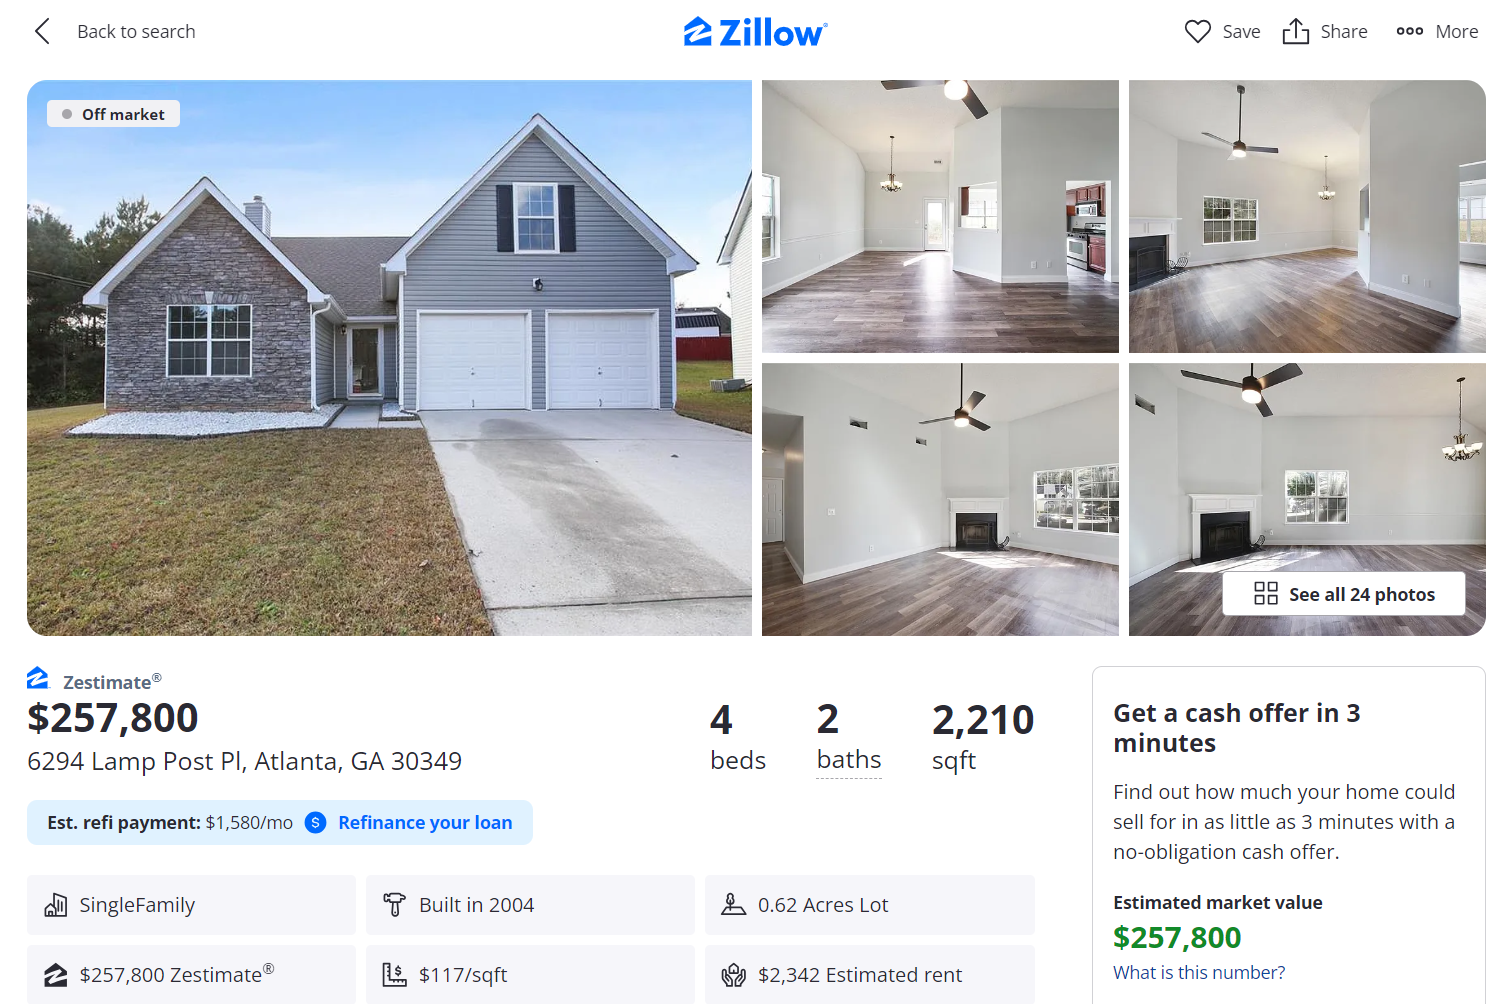Click the Share upload icon
This screenshot has height=1004, width=1507.
click(1295, 31)
